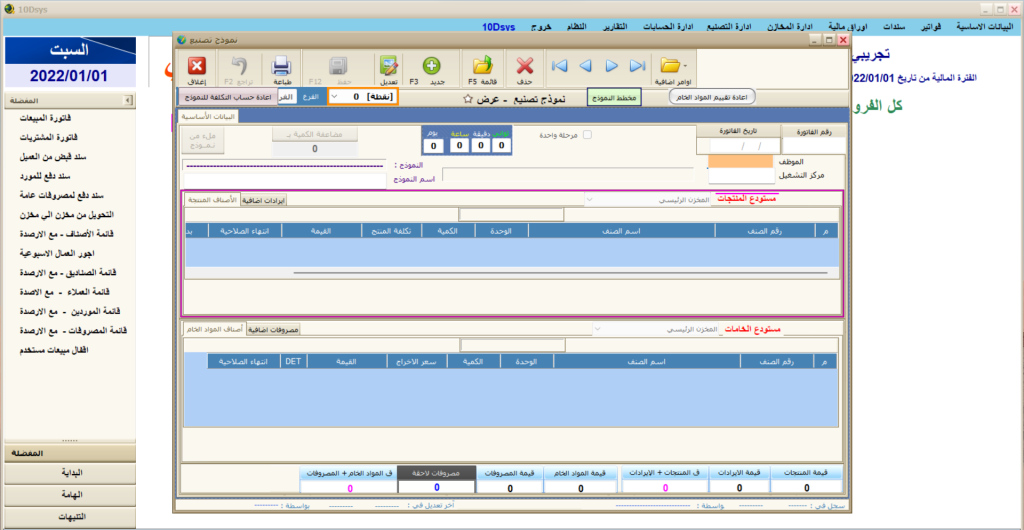
Task: Go to first record with the skip-back arrow
Action: pos(559,65)
